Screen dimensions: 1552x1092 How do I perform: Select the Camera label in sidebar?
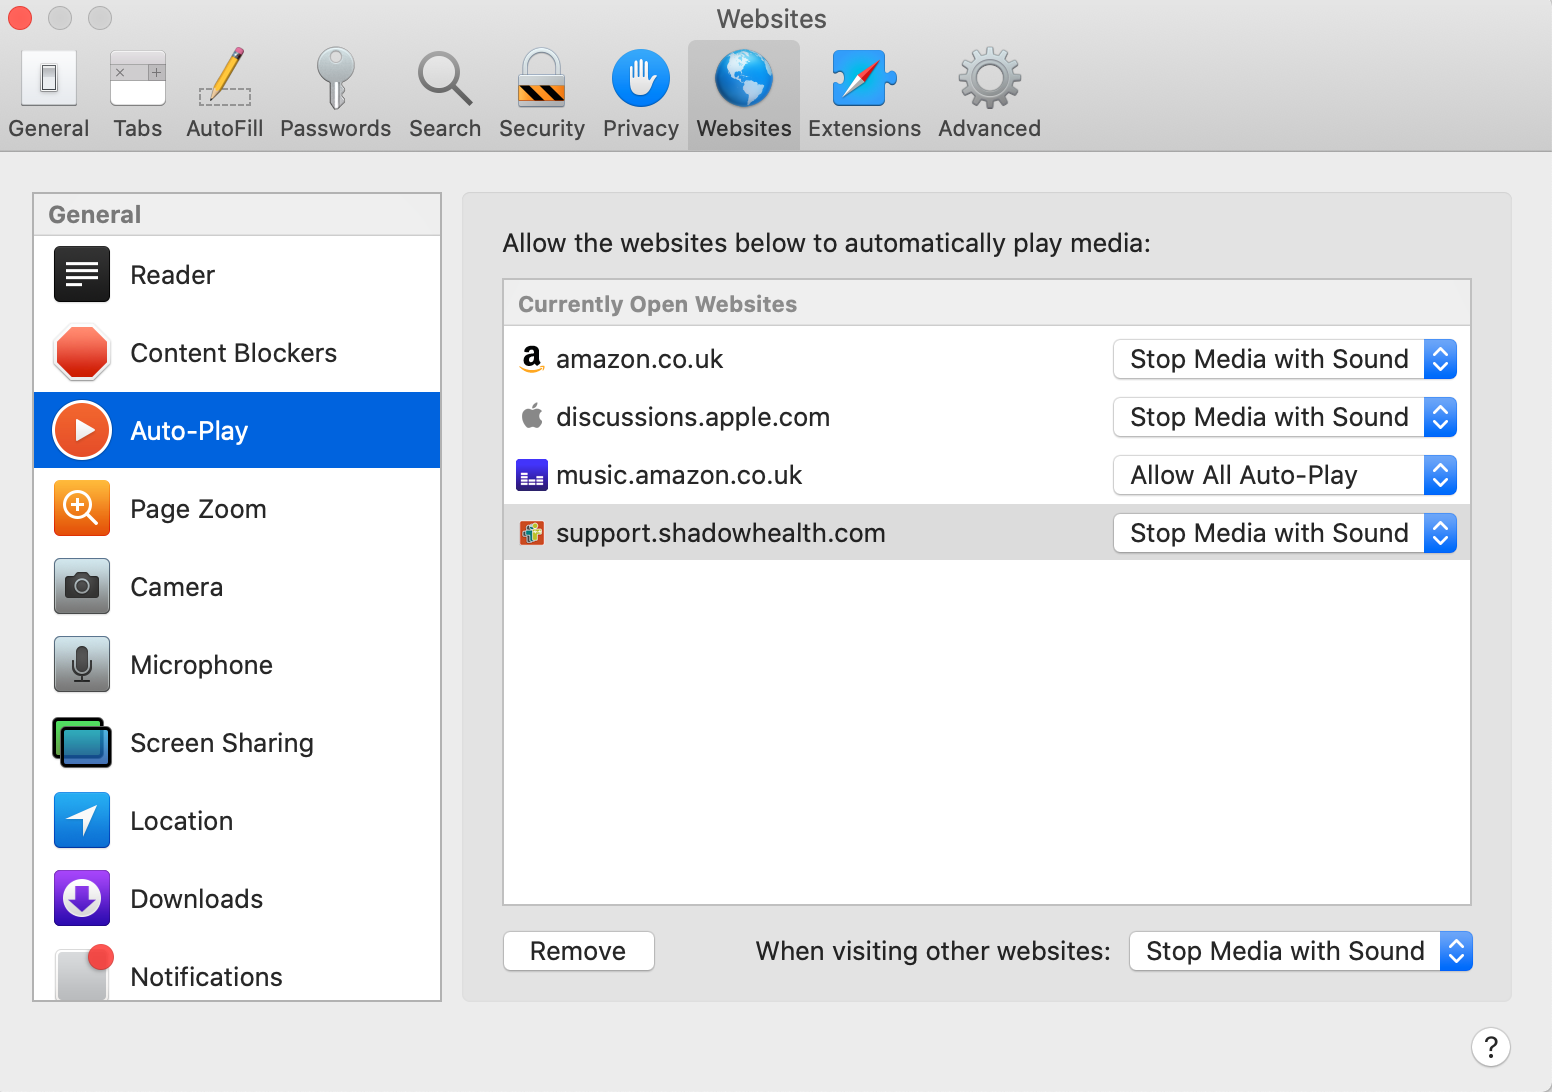[177, 587]
